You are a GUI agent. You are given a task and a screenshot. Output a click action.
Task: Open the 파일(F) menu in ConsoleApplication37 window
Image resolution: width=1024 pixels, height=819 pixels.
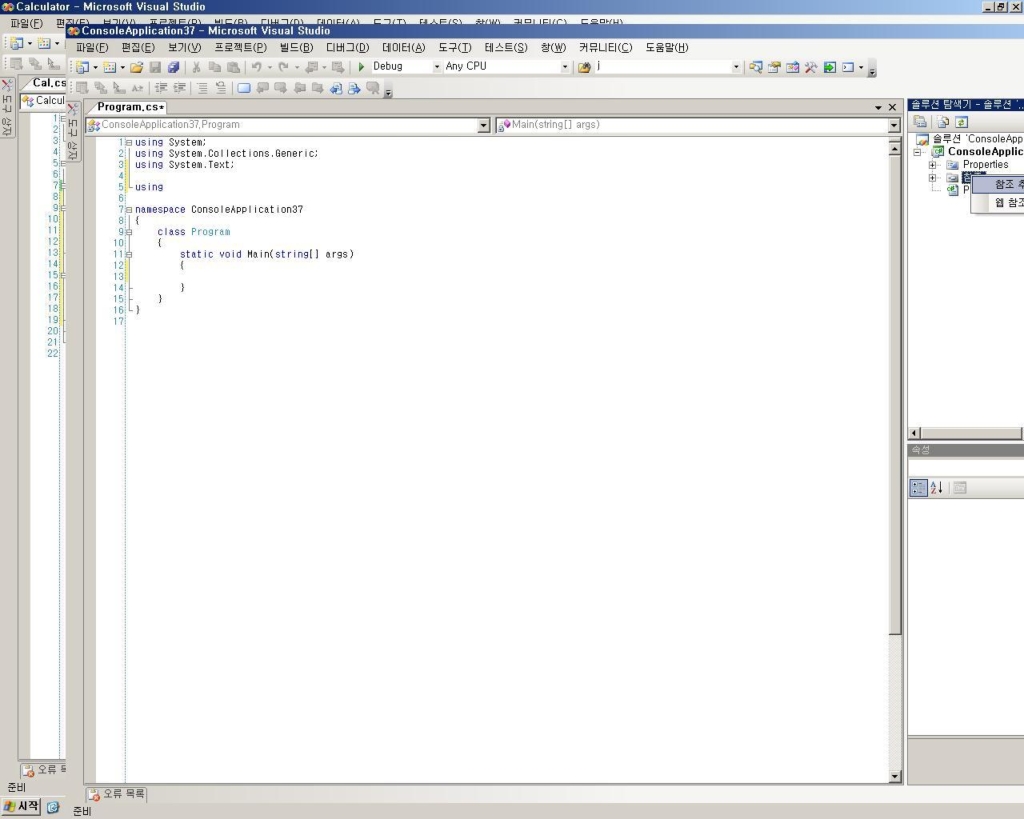pyautogui.click(x=92, y=48)
